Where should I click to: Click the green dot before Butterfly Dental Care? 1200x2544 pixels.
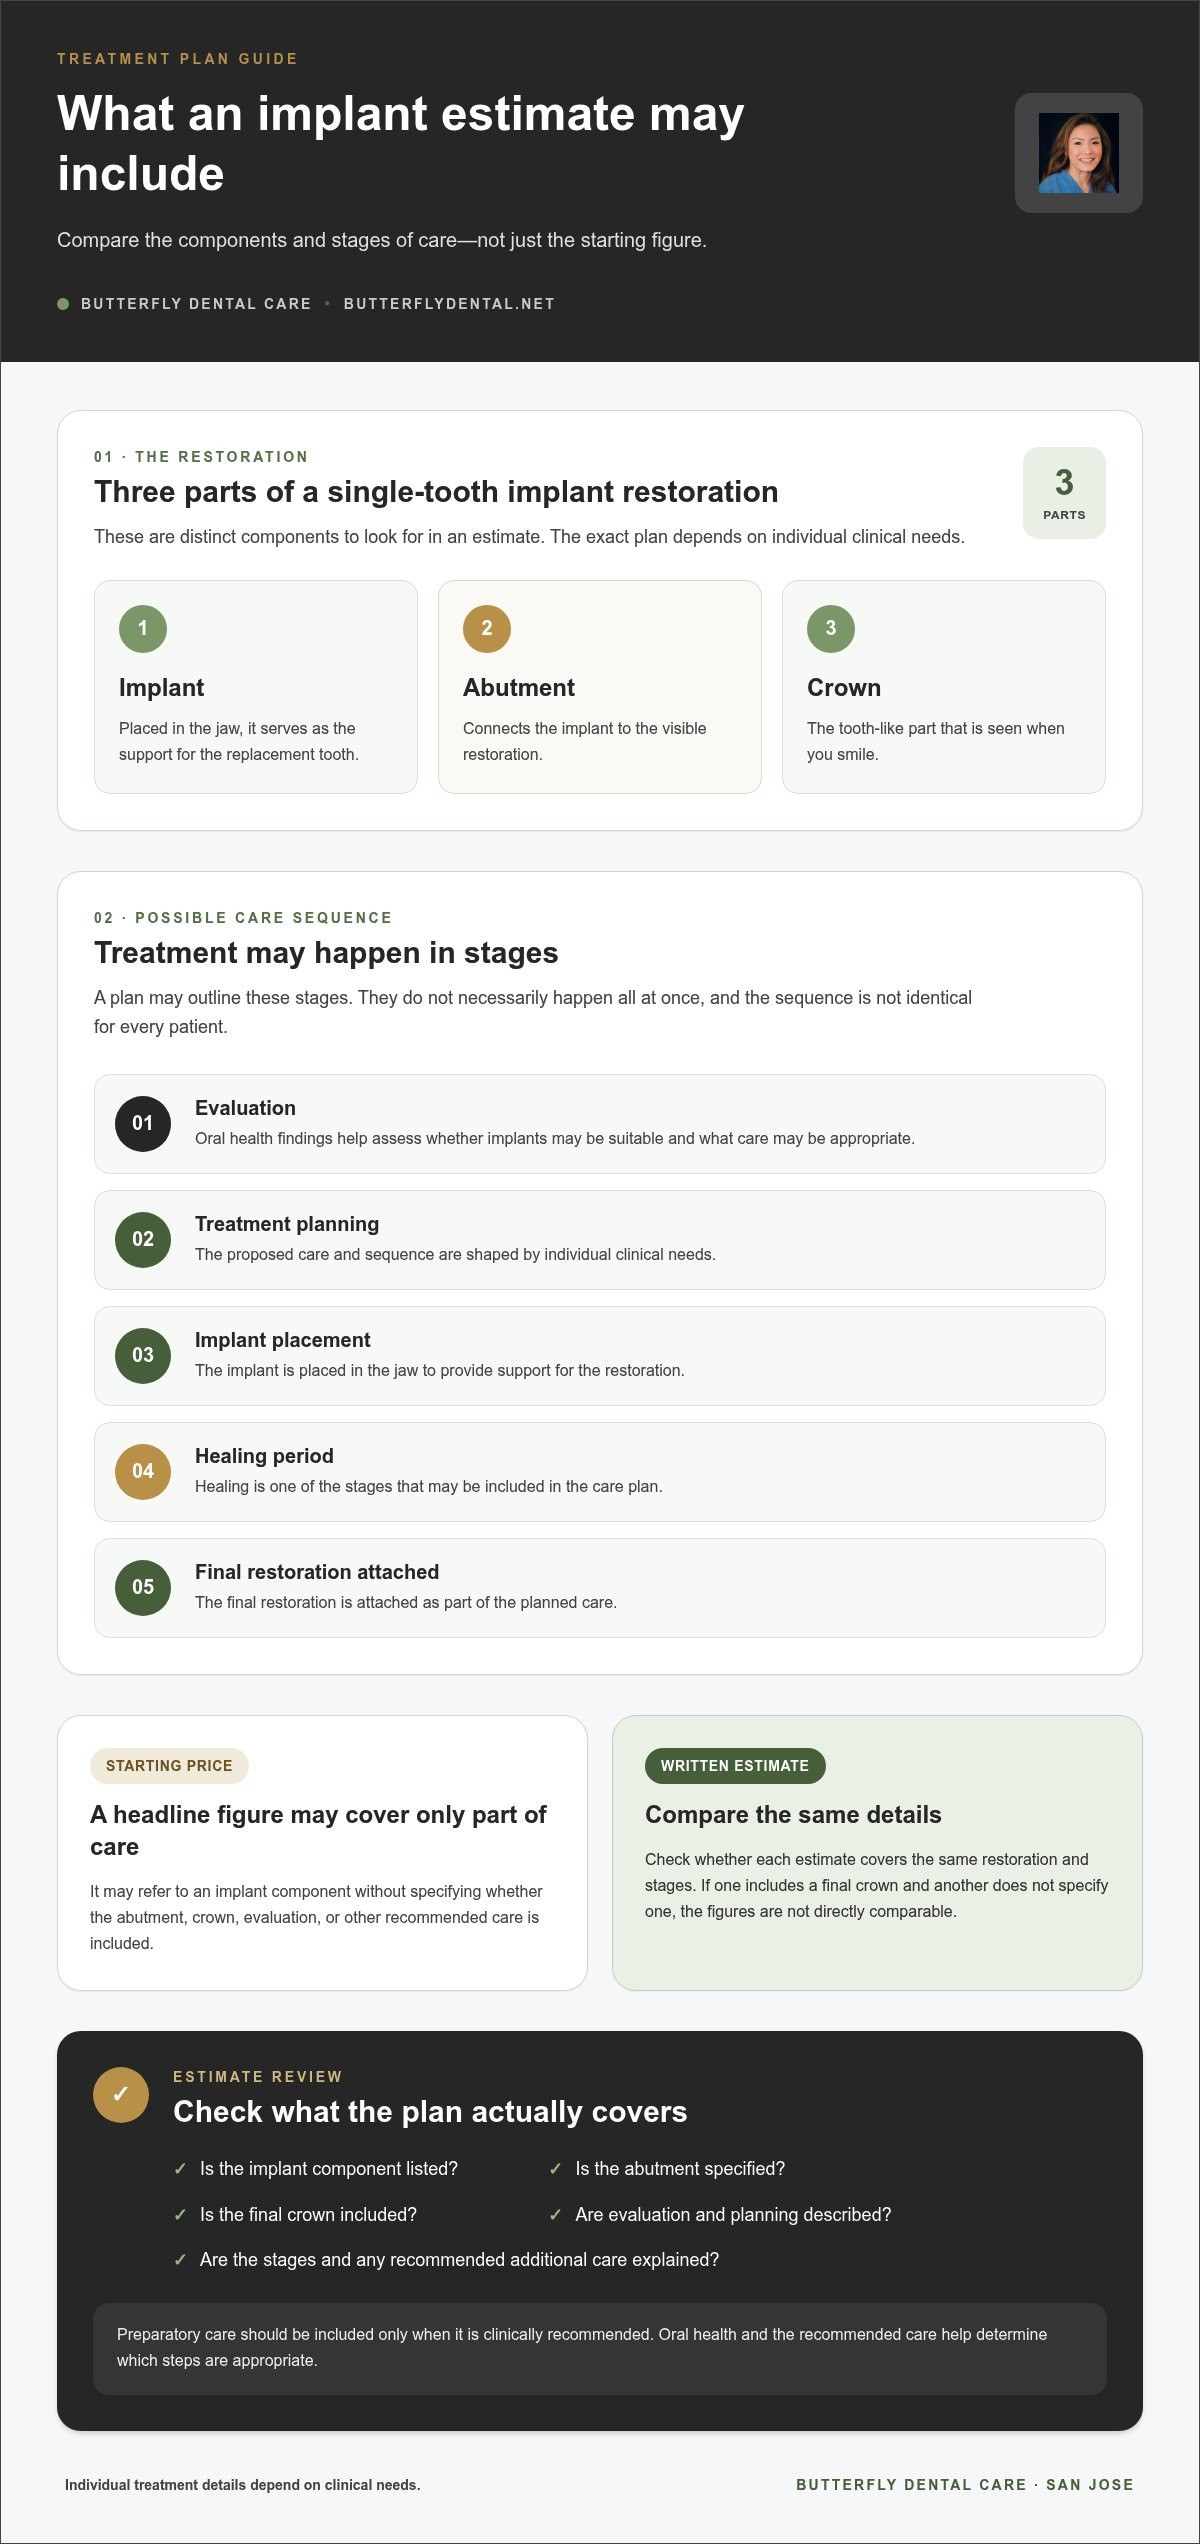coord(63,304)
